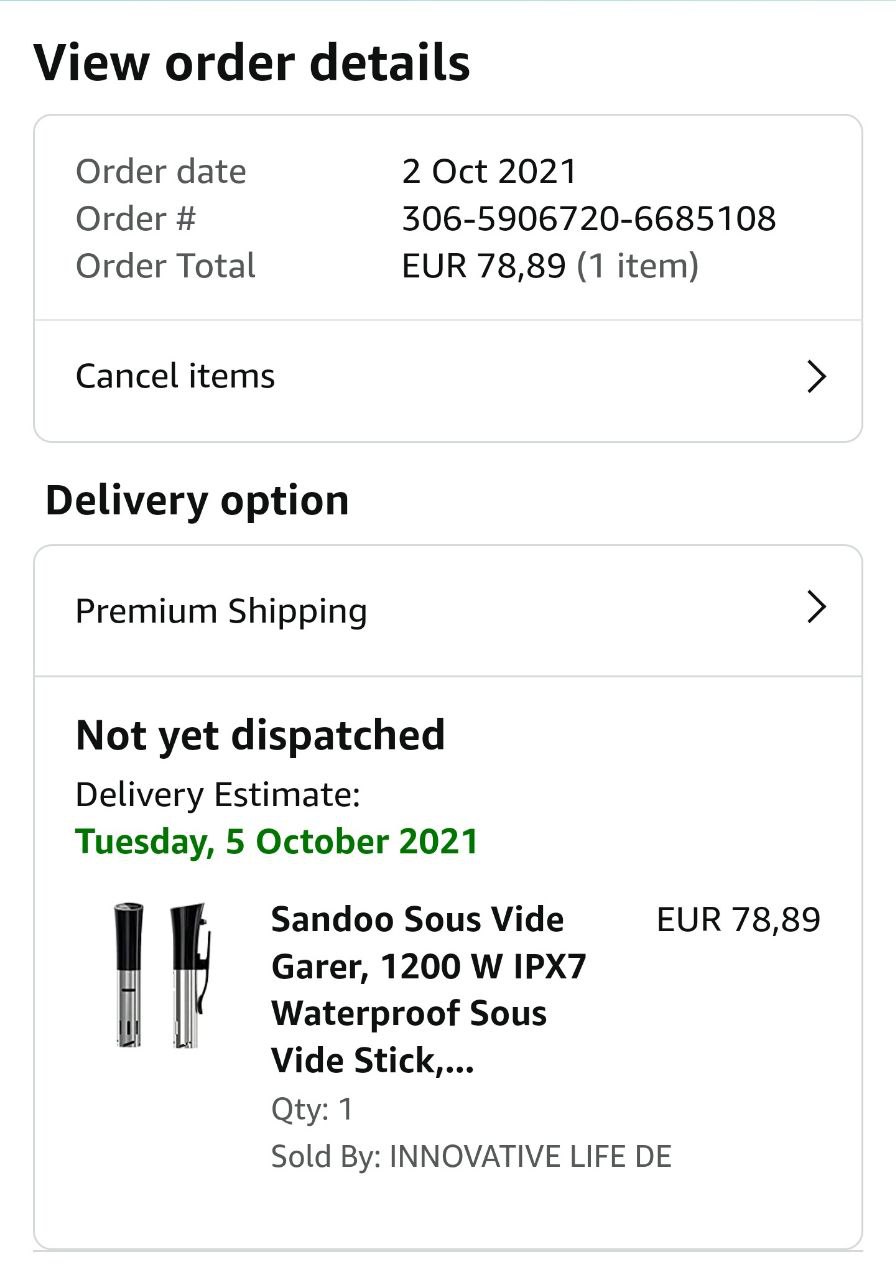Click the Cancel items row text
The image size is (896, 1280).
click(175, 377)
